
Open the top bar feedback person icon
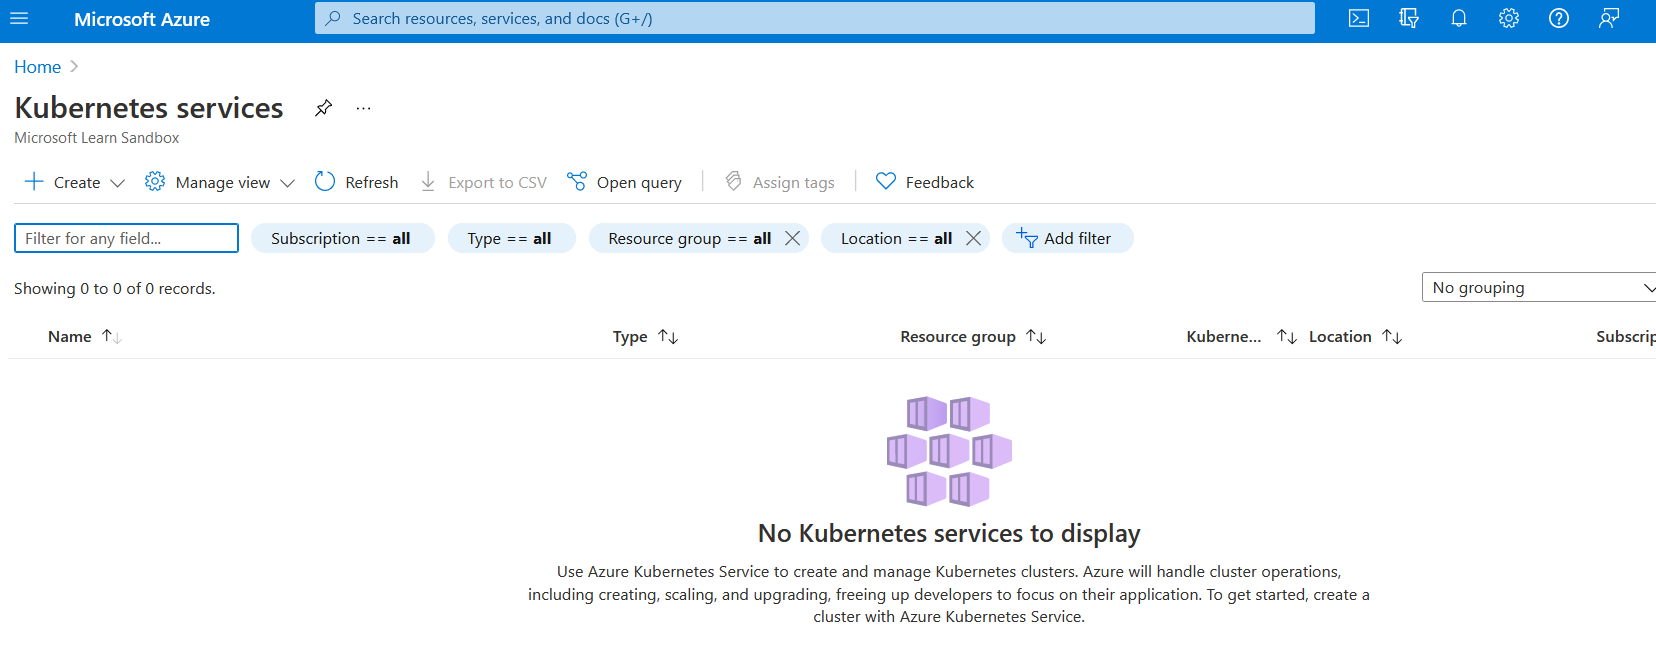pos(1609,18)
